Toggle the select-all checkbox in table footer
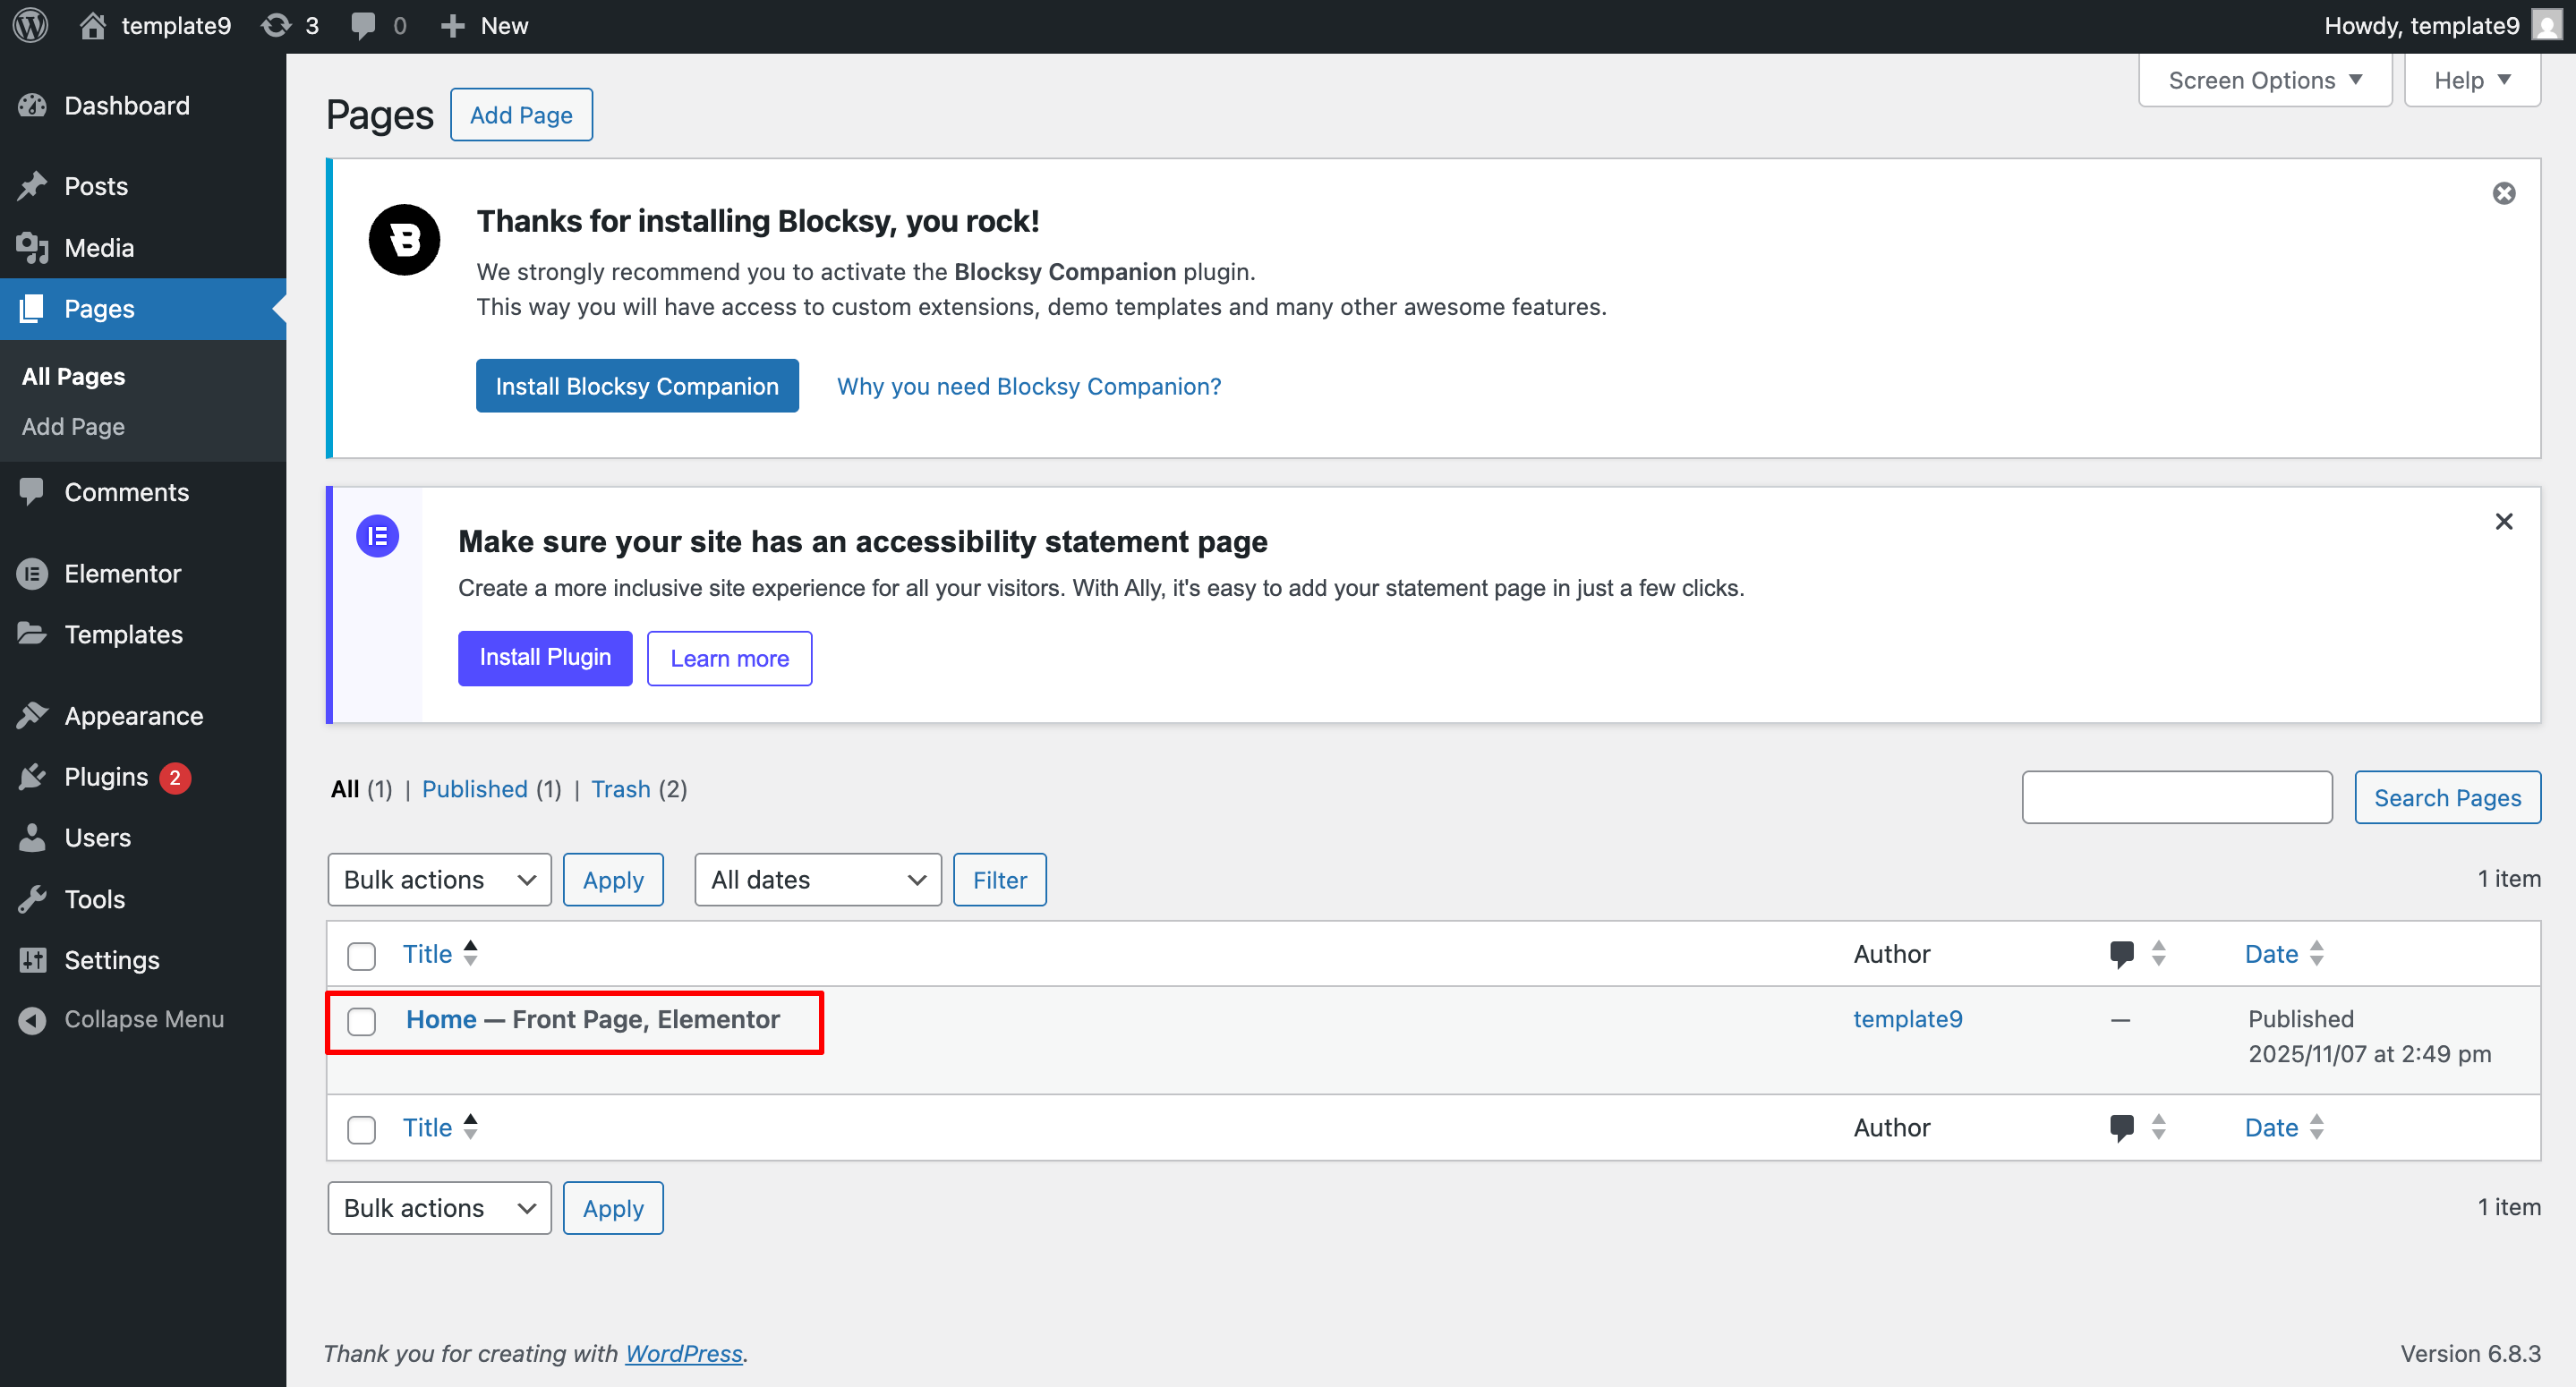This screenshot has height=1387, width=2576. pyautogui.click(x=361, y=1129)
